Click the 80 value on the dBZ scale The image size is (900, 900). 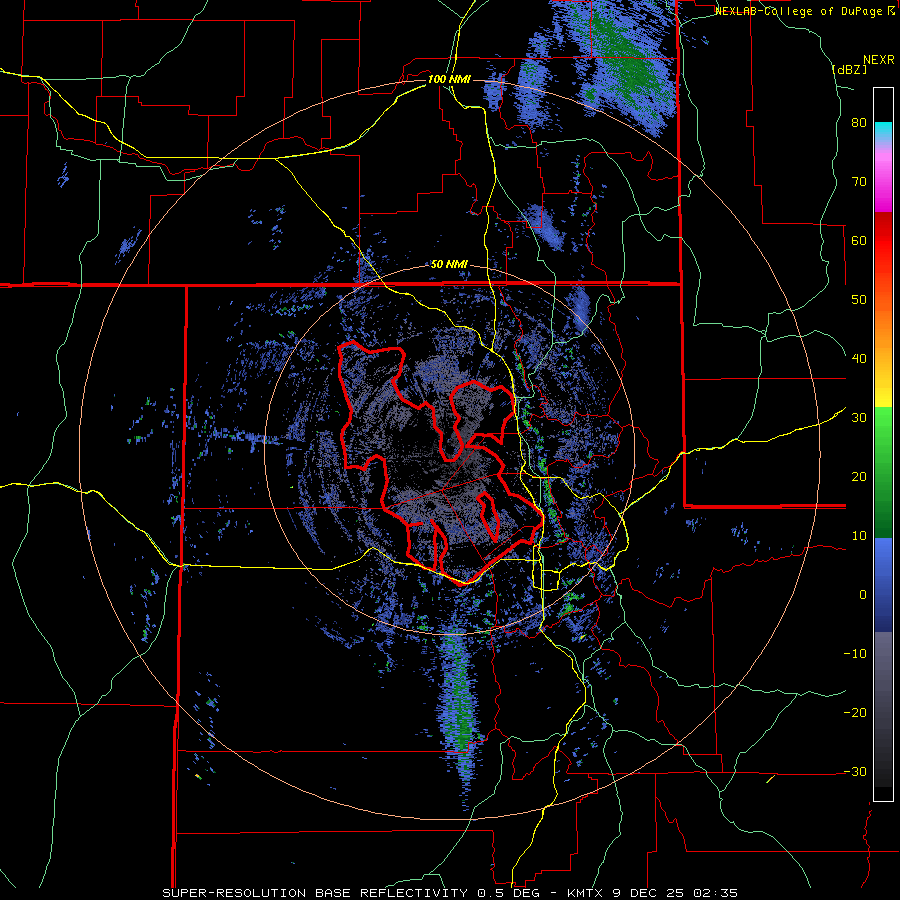tap(859, 122)
